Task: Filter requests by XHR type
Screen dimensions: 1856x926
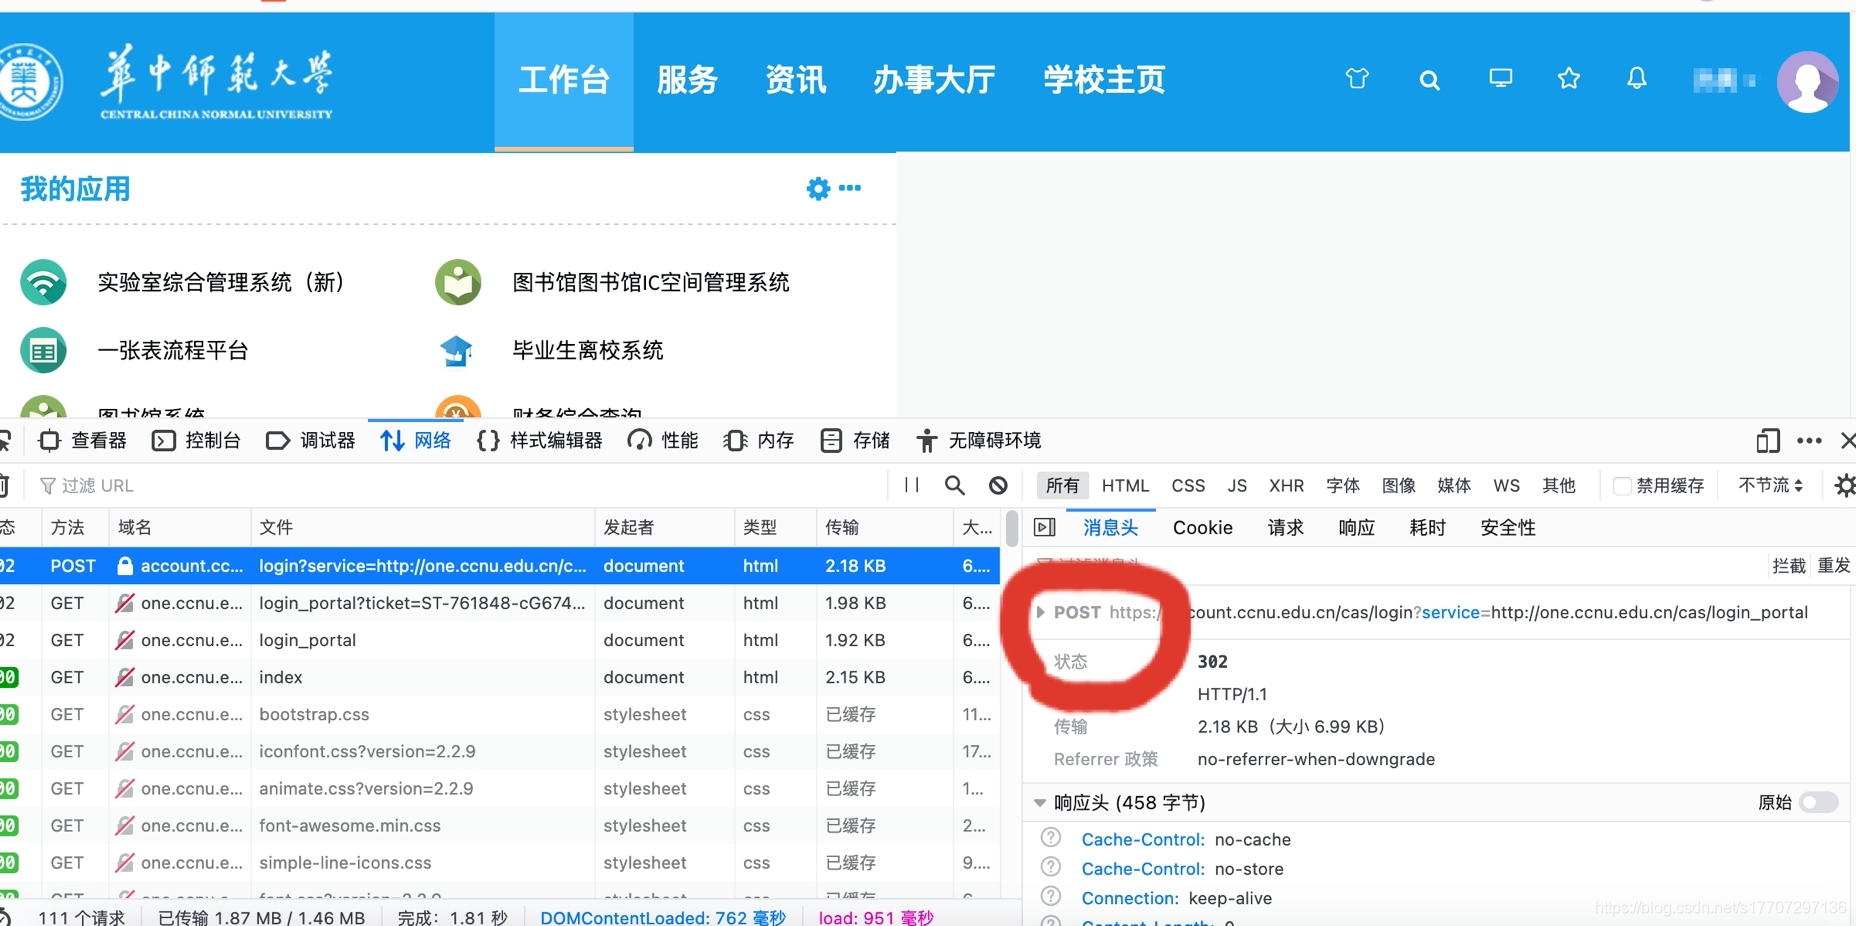Action: click(1286, 485)
